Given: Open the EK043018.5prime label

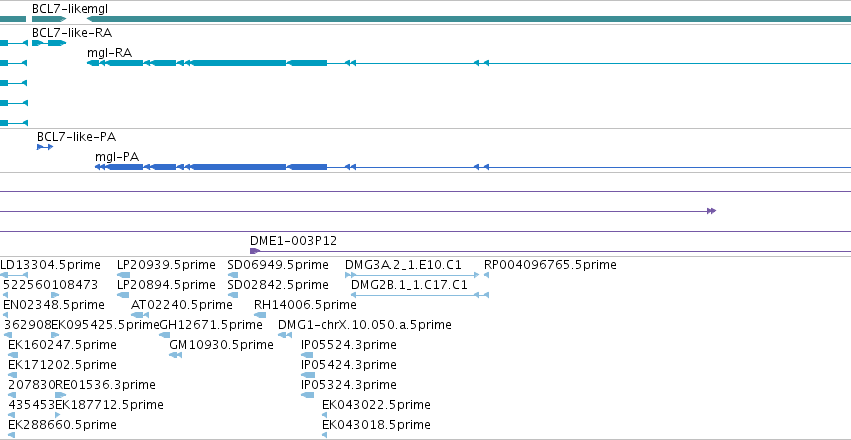Looking at the screenshot, I should click(376, 424).
